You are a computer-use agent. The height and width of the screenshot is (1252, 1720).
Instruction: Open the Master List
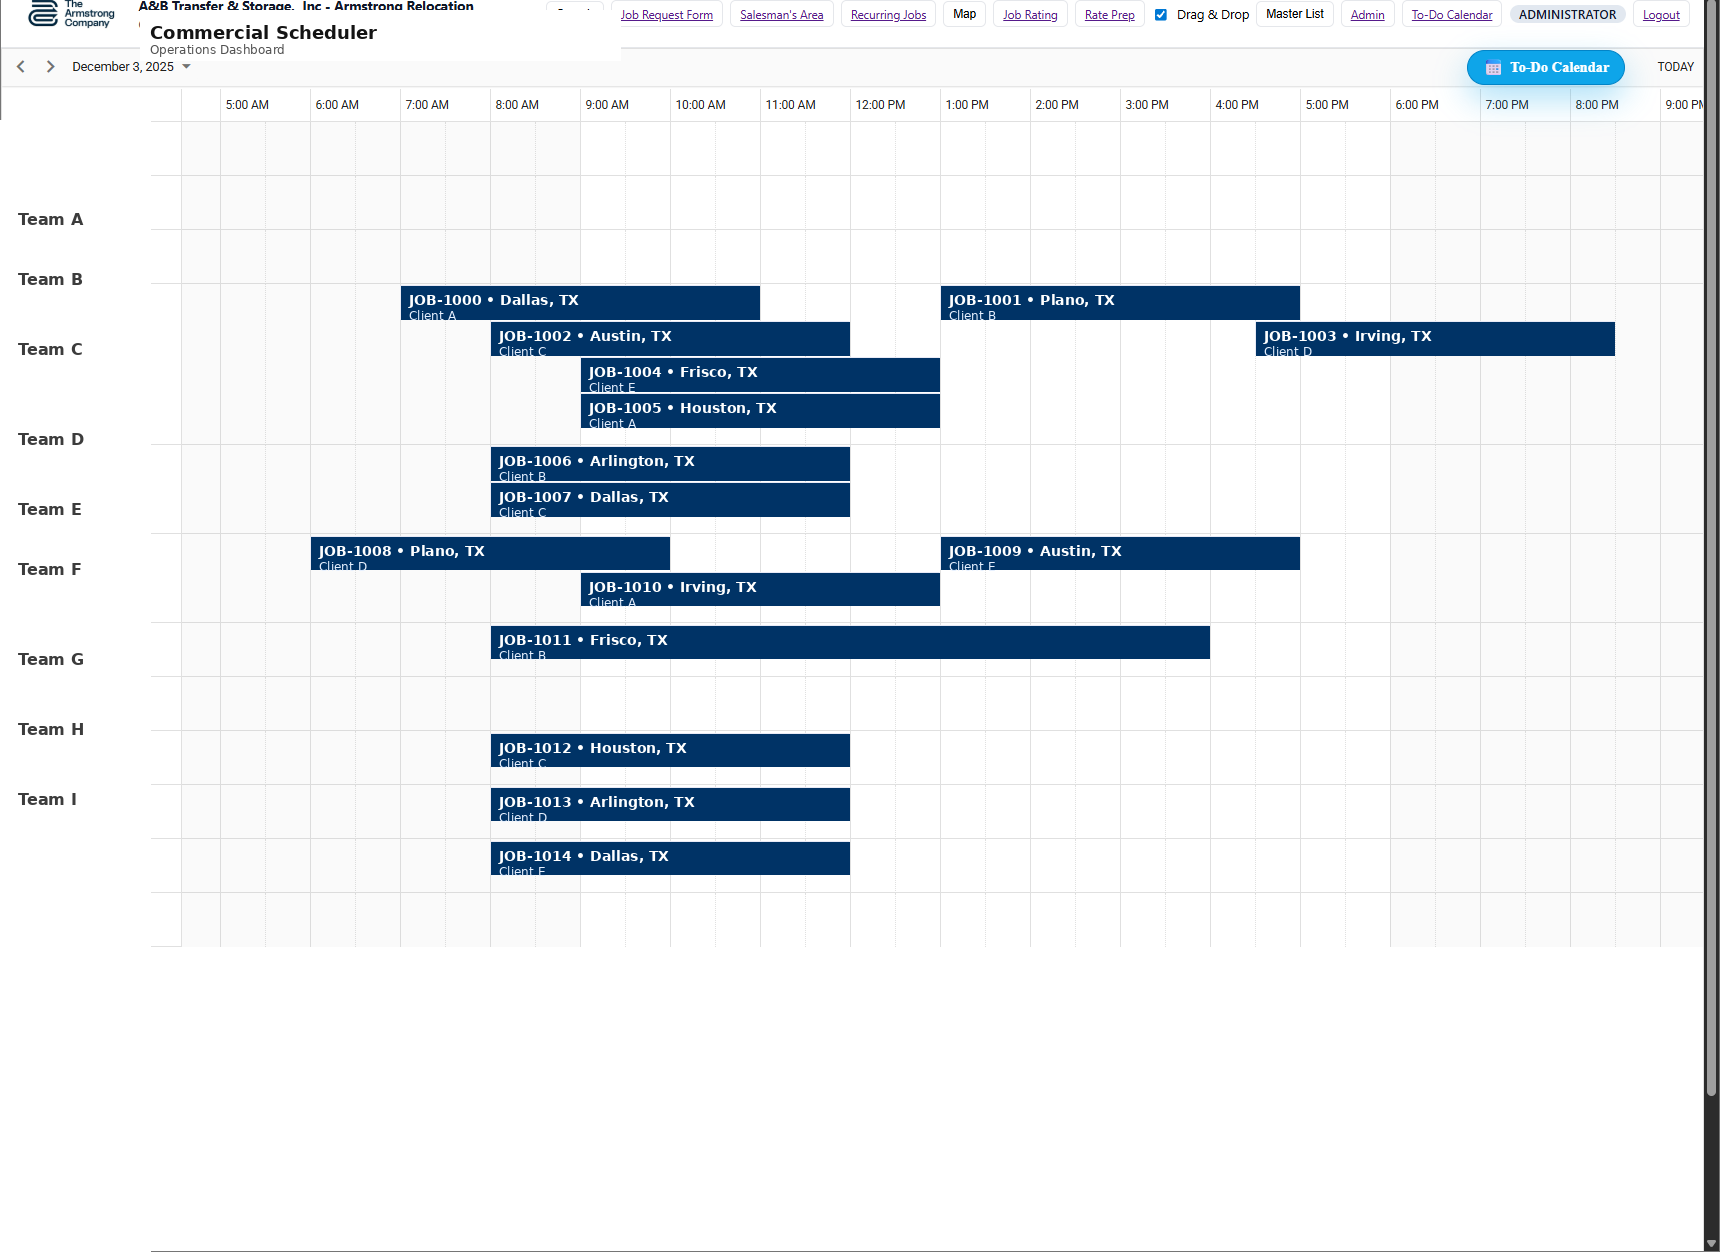[x=1294, y=14]
